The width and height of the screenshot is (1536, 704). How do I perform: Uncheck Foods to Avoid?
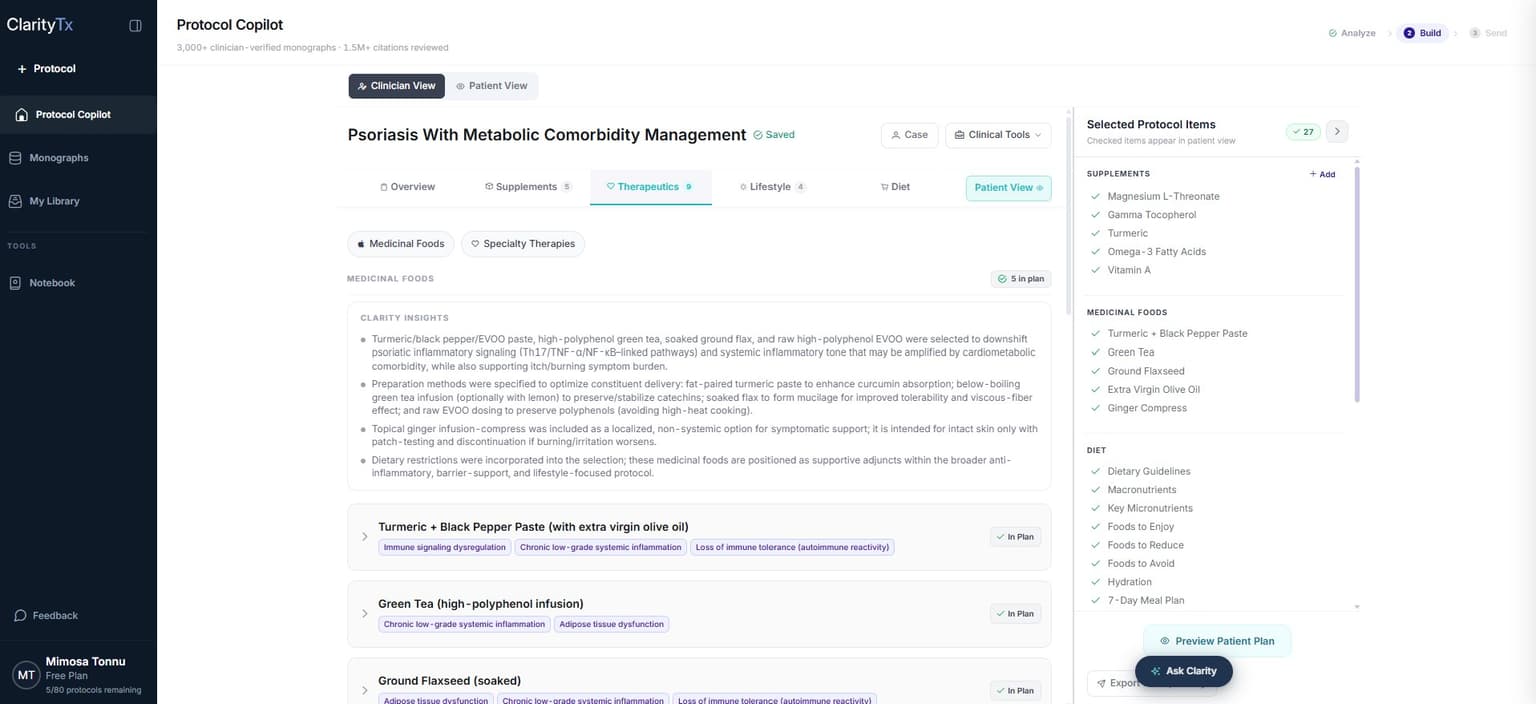1096,564
